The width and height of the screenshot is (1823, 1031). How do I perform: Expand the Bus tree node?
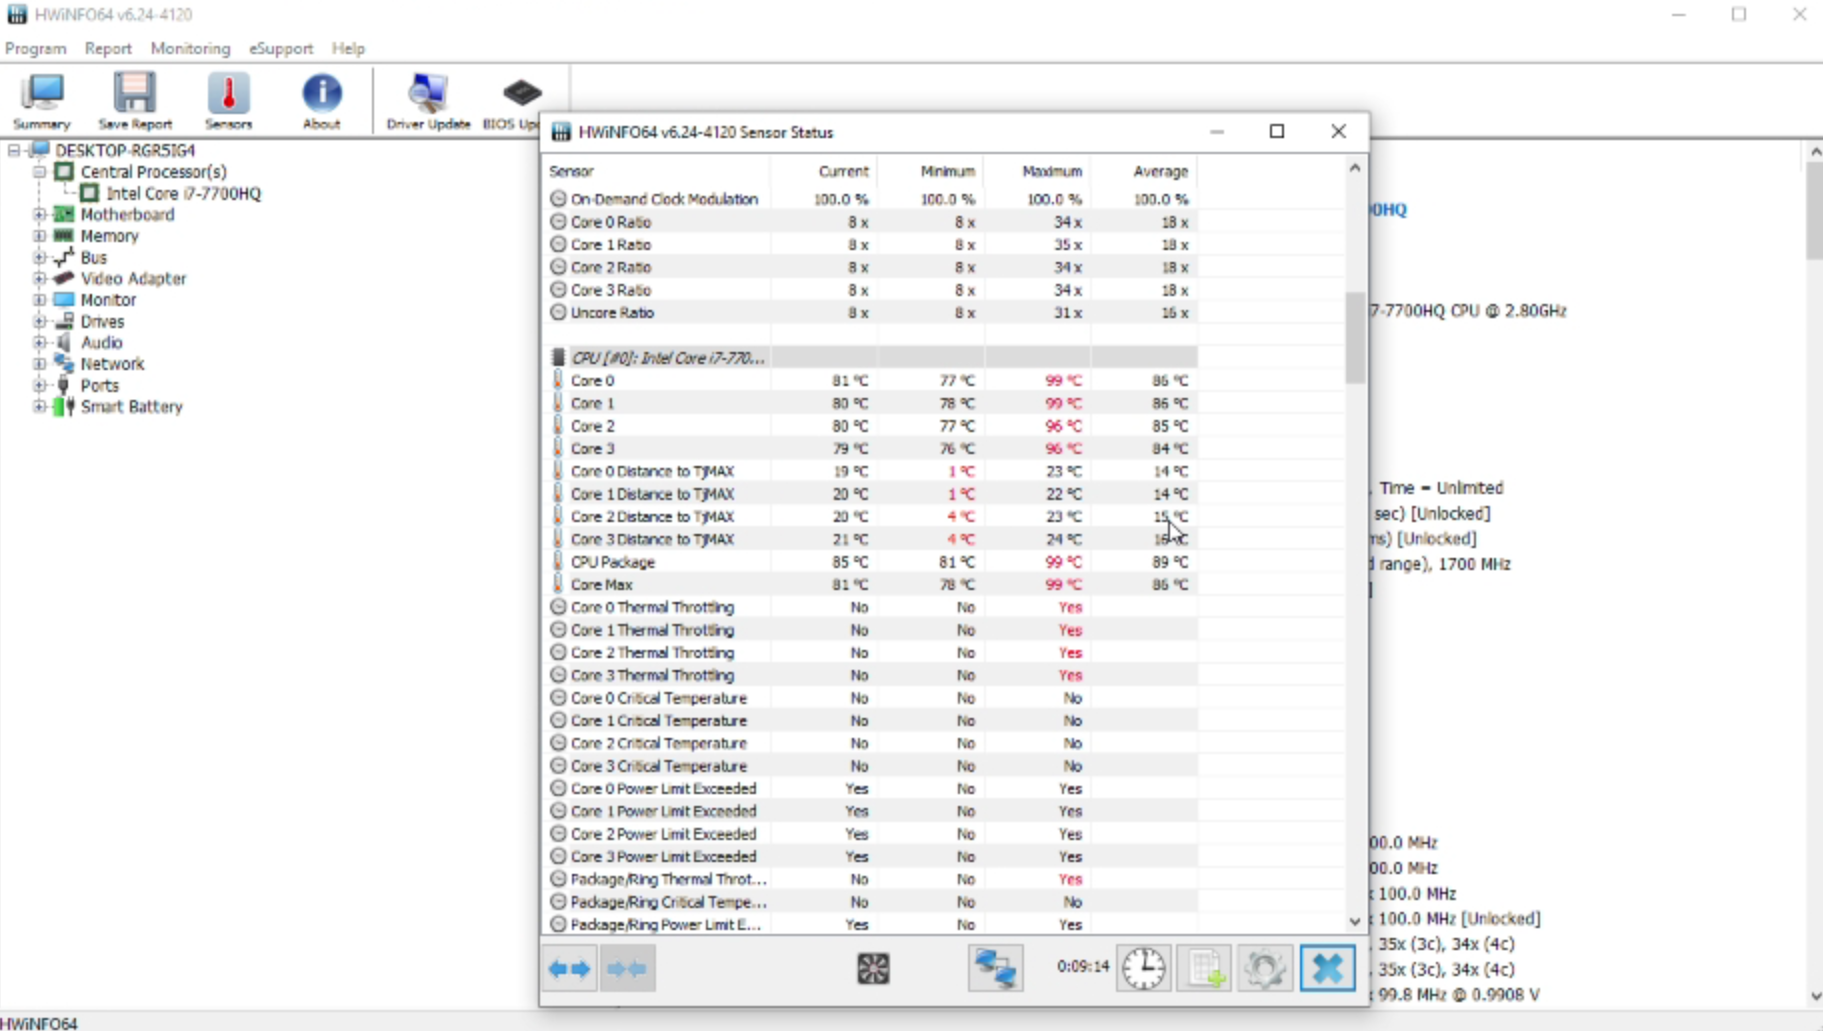click(x=39, y=257)
